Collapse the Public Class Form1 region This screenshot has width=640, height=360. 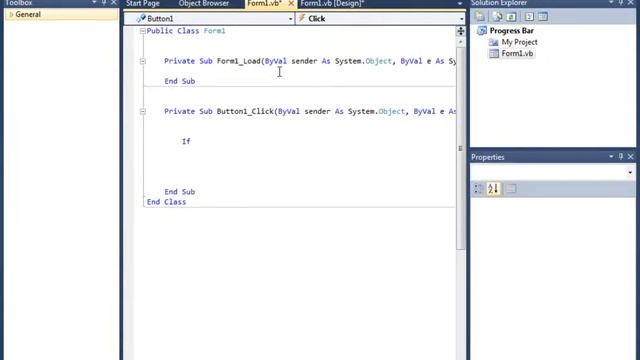pos(142,31)
